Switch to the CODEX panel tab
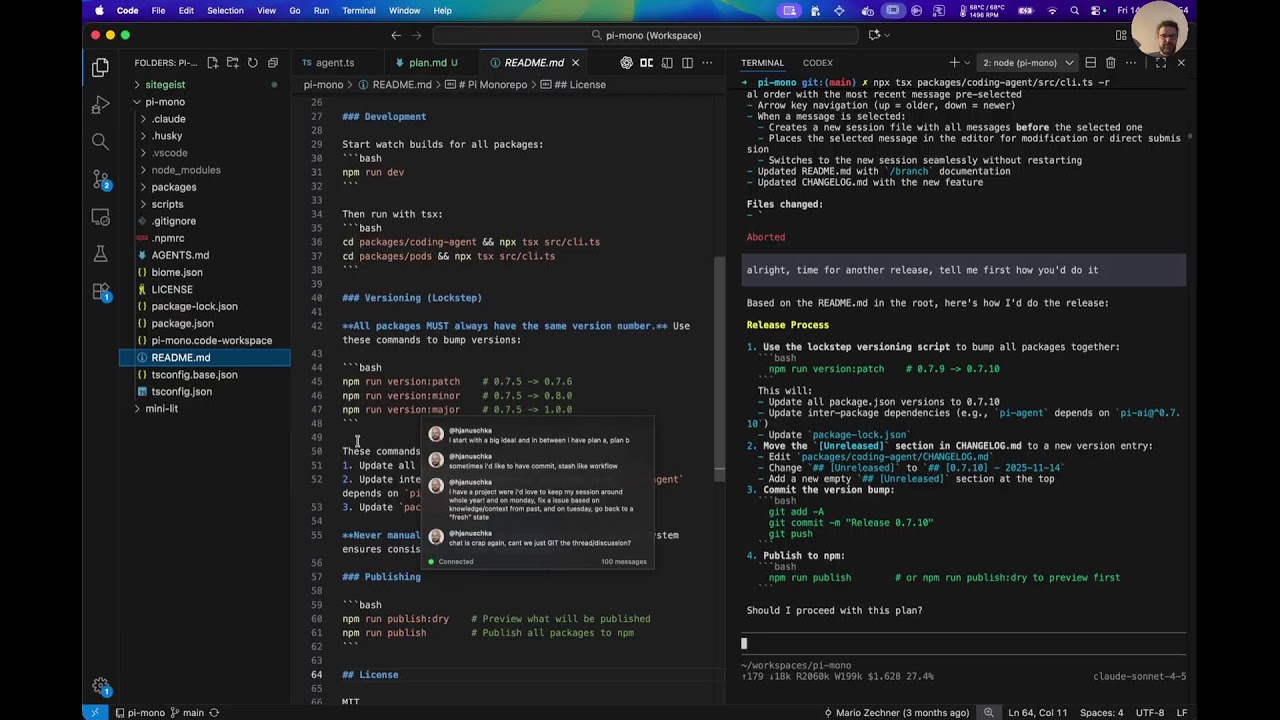 pyautogui.click(x=817, y=63)
